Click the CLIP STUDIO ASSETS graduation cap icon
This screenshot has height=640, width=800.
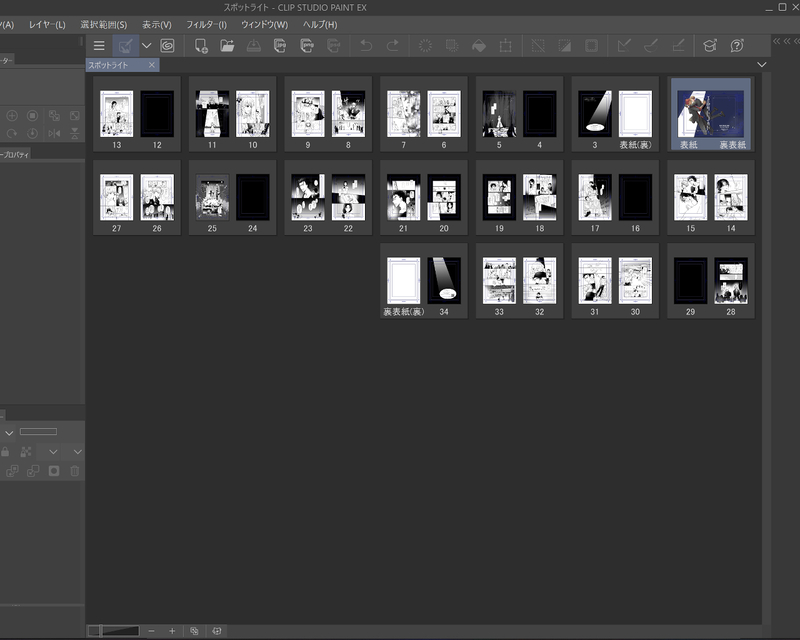pyautogui.click(x=709, y=45)
